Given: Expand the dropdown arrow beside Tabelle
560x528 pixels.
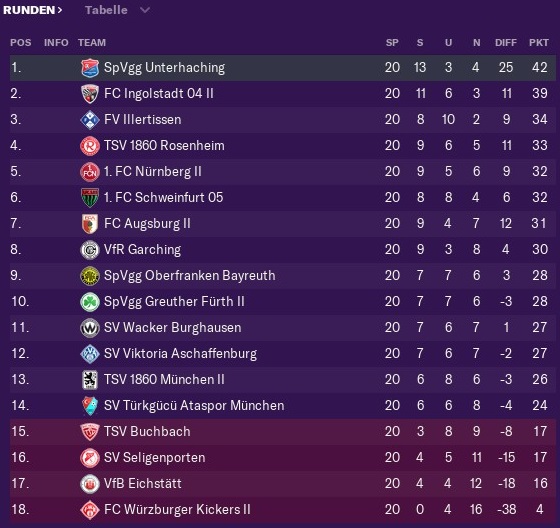Looking at the screenshot, I should 145,10.
